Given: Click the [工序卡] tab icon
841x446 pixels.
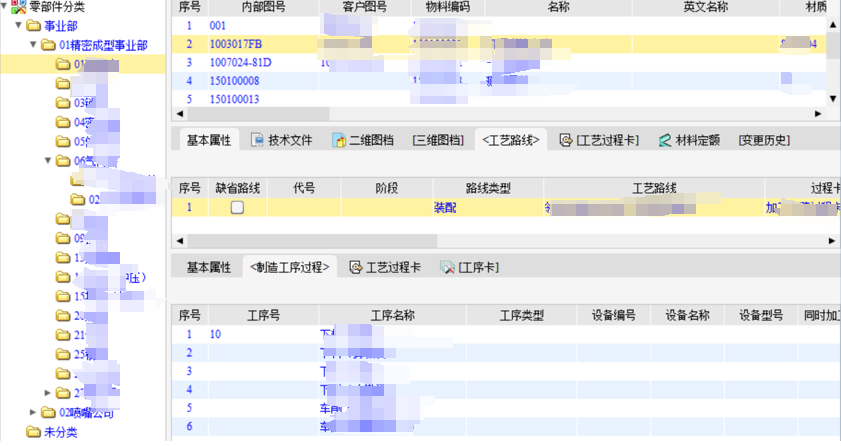Looking at the screenshot, I should (447, 267).
